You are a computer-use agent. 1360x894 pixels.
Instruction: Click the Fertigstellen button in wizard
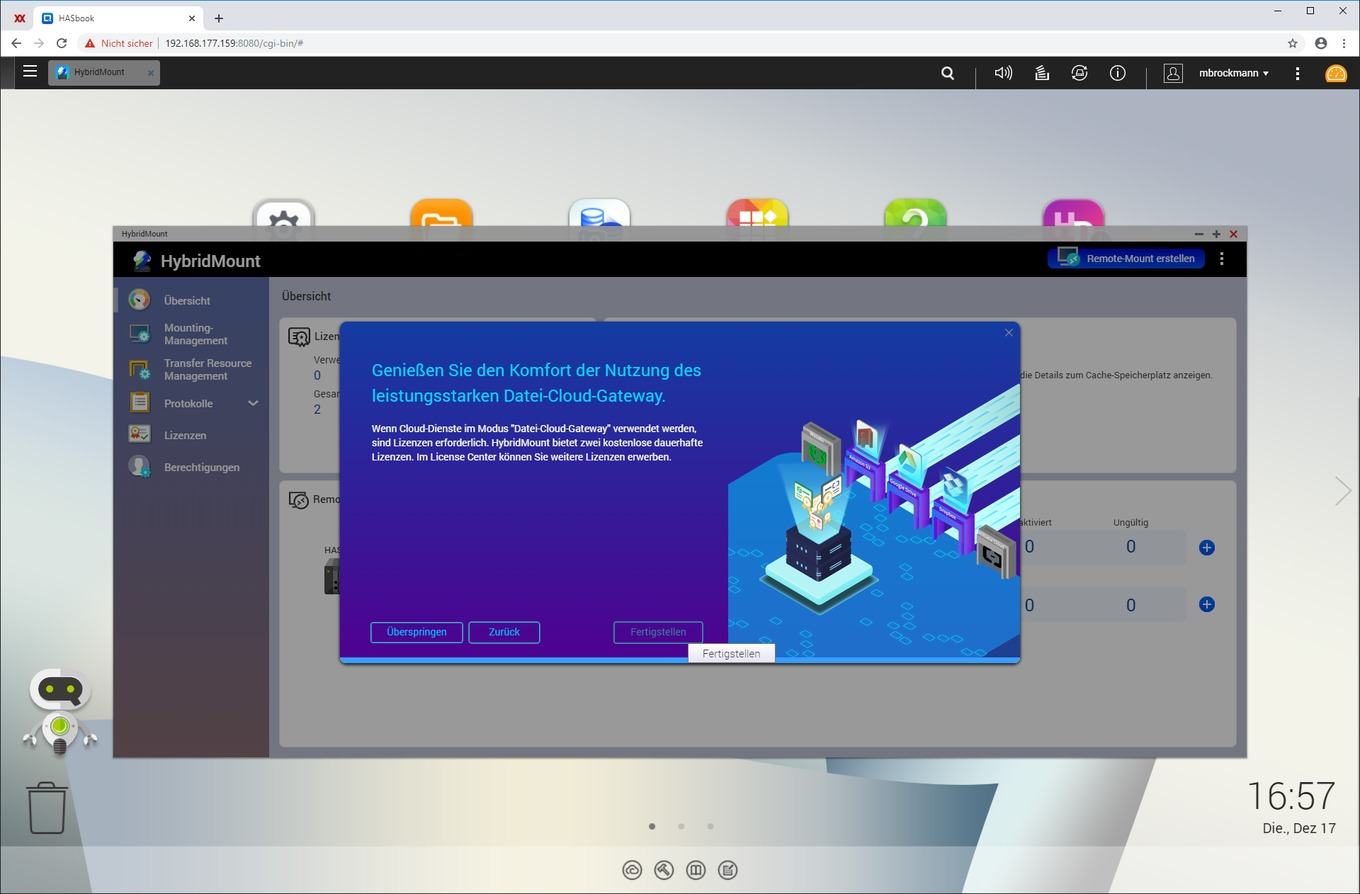point(658,632)
